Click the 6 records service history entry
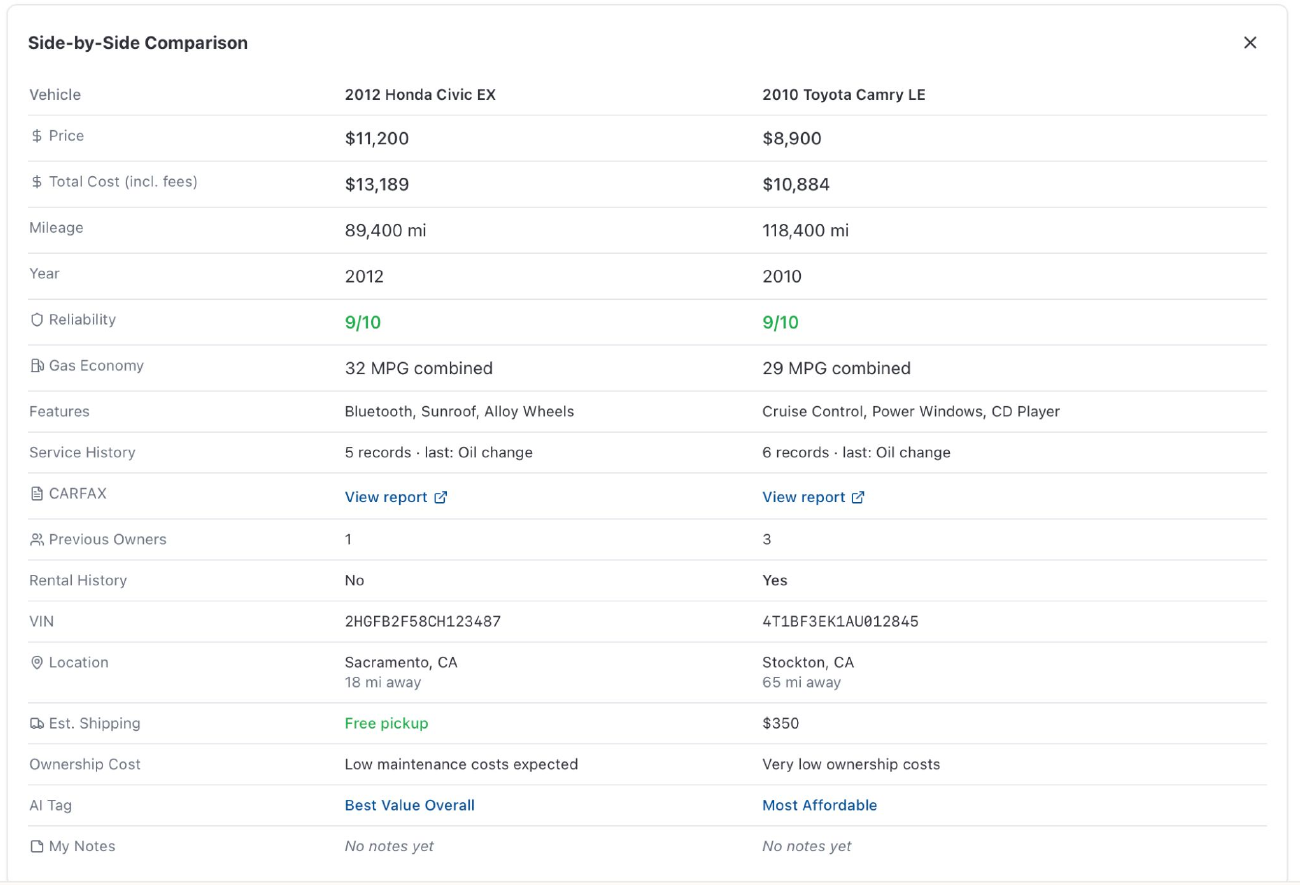Image resolution: width=1300 pixels, height=885 pixels. (x=856, y=452)
